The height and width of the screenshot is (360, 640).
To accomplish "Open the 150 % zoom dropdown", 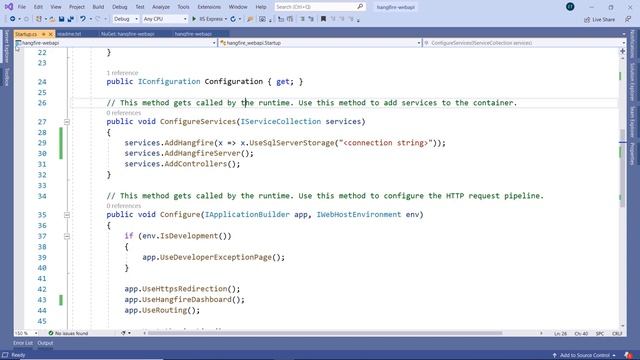I will coord(27,333).
